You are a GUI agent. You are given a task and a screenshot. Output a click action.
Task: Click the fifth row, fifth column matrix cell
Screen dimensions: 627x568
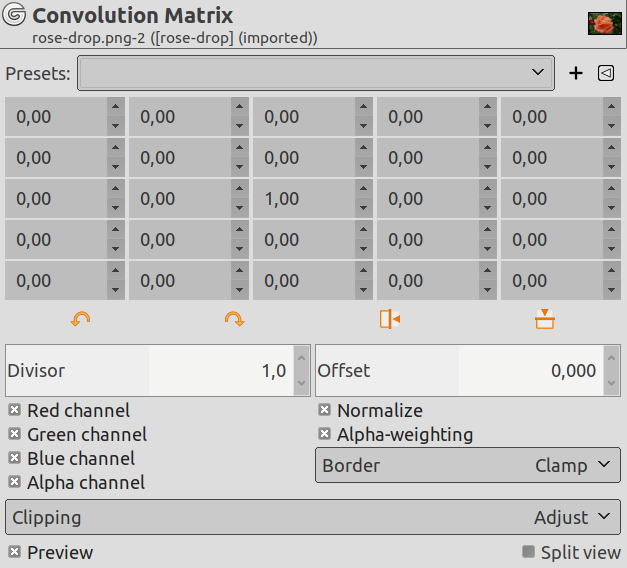click(552, 280)
